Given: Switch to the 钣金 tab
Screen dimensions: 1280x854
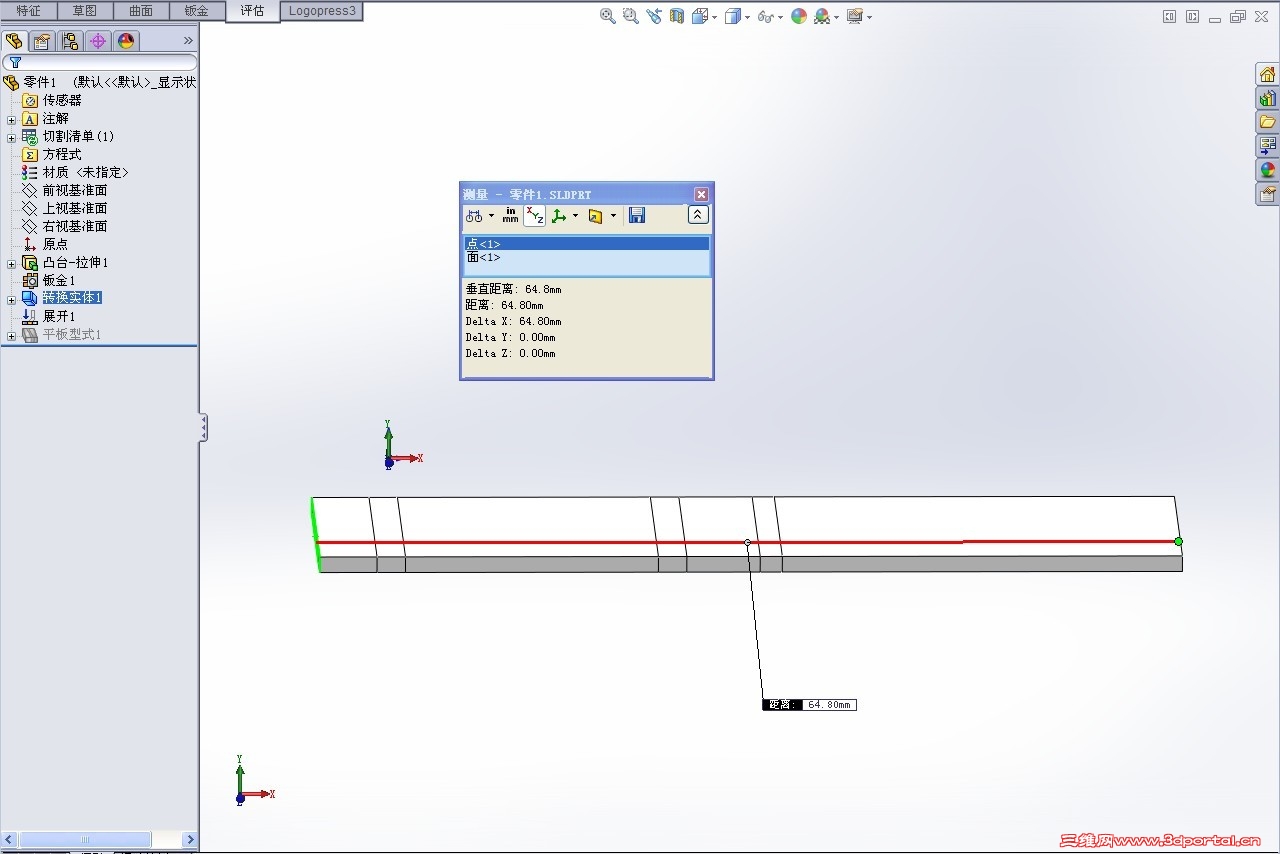Looking at the screenshot, I should click(x=197, y=11).
